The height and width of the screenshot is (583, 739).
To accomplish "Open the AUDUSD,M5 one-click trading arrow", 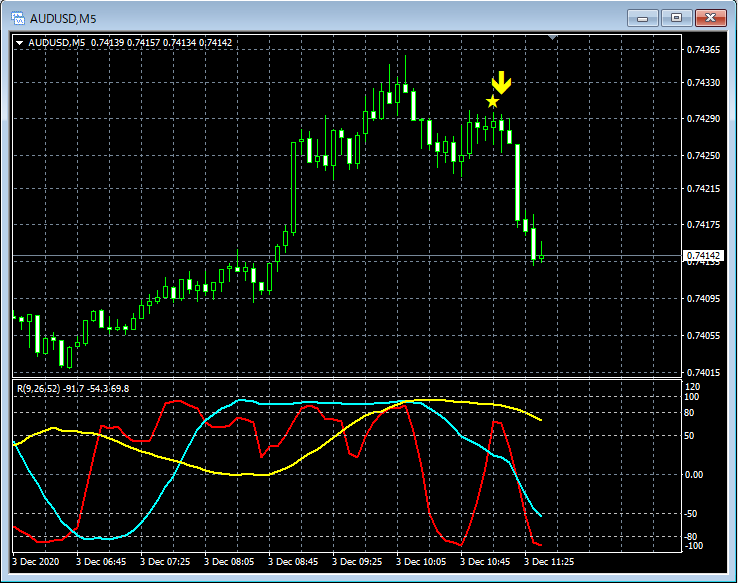I will [20, 43].
